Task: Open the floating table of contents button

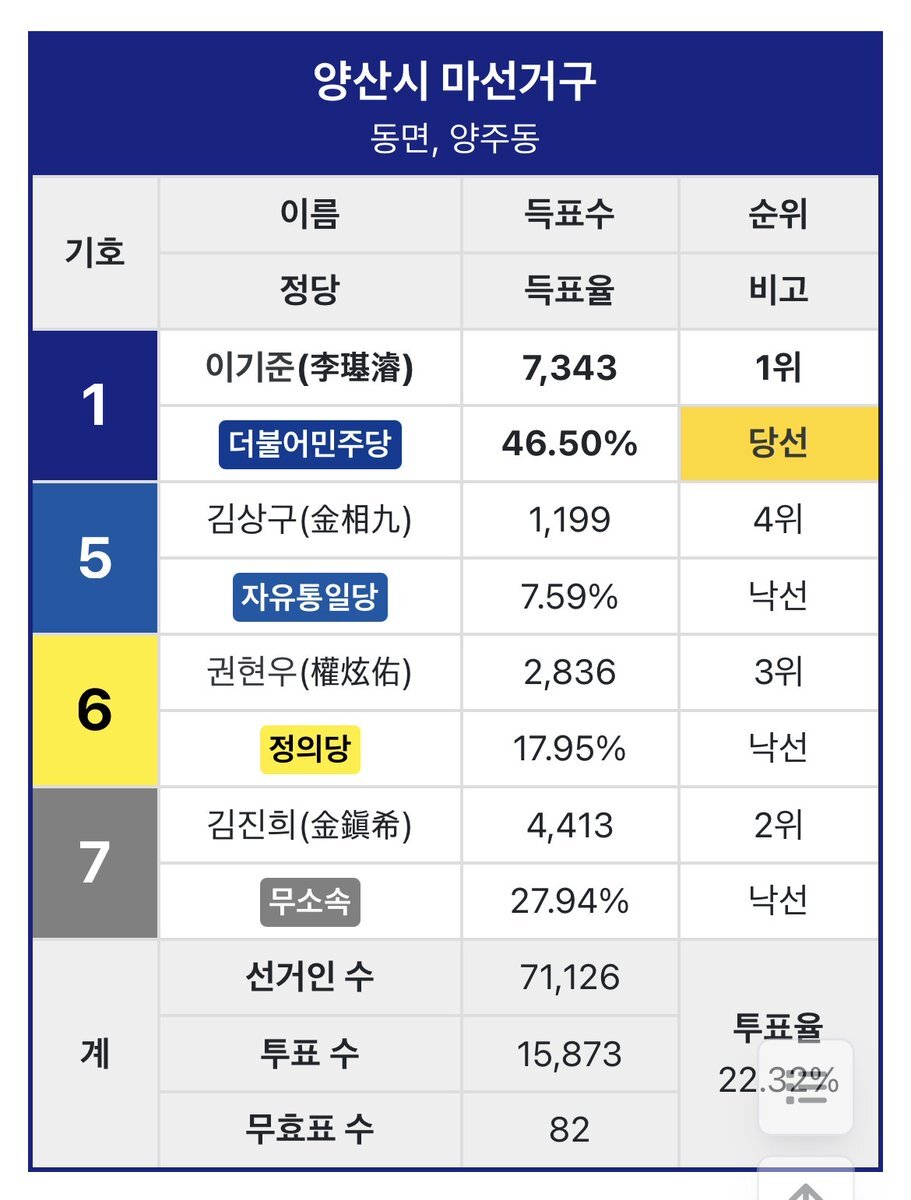Action: 806,1088
